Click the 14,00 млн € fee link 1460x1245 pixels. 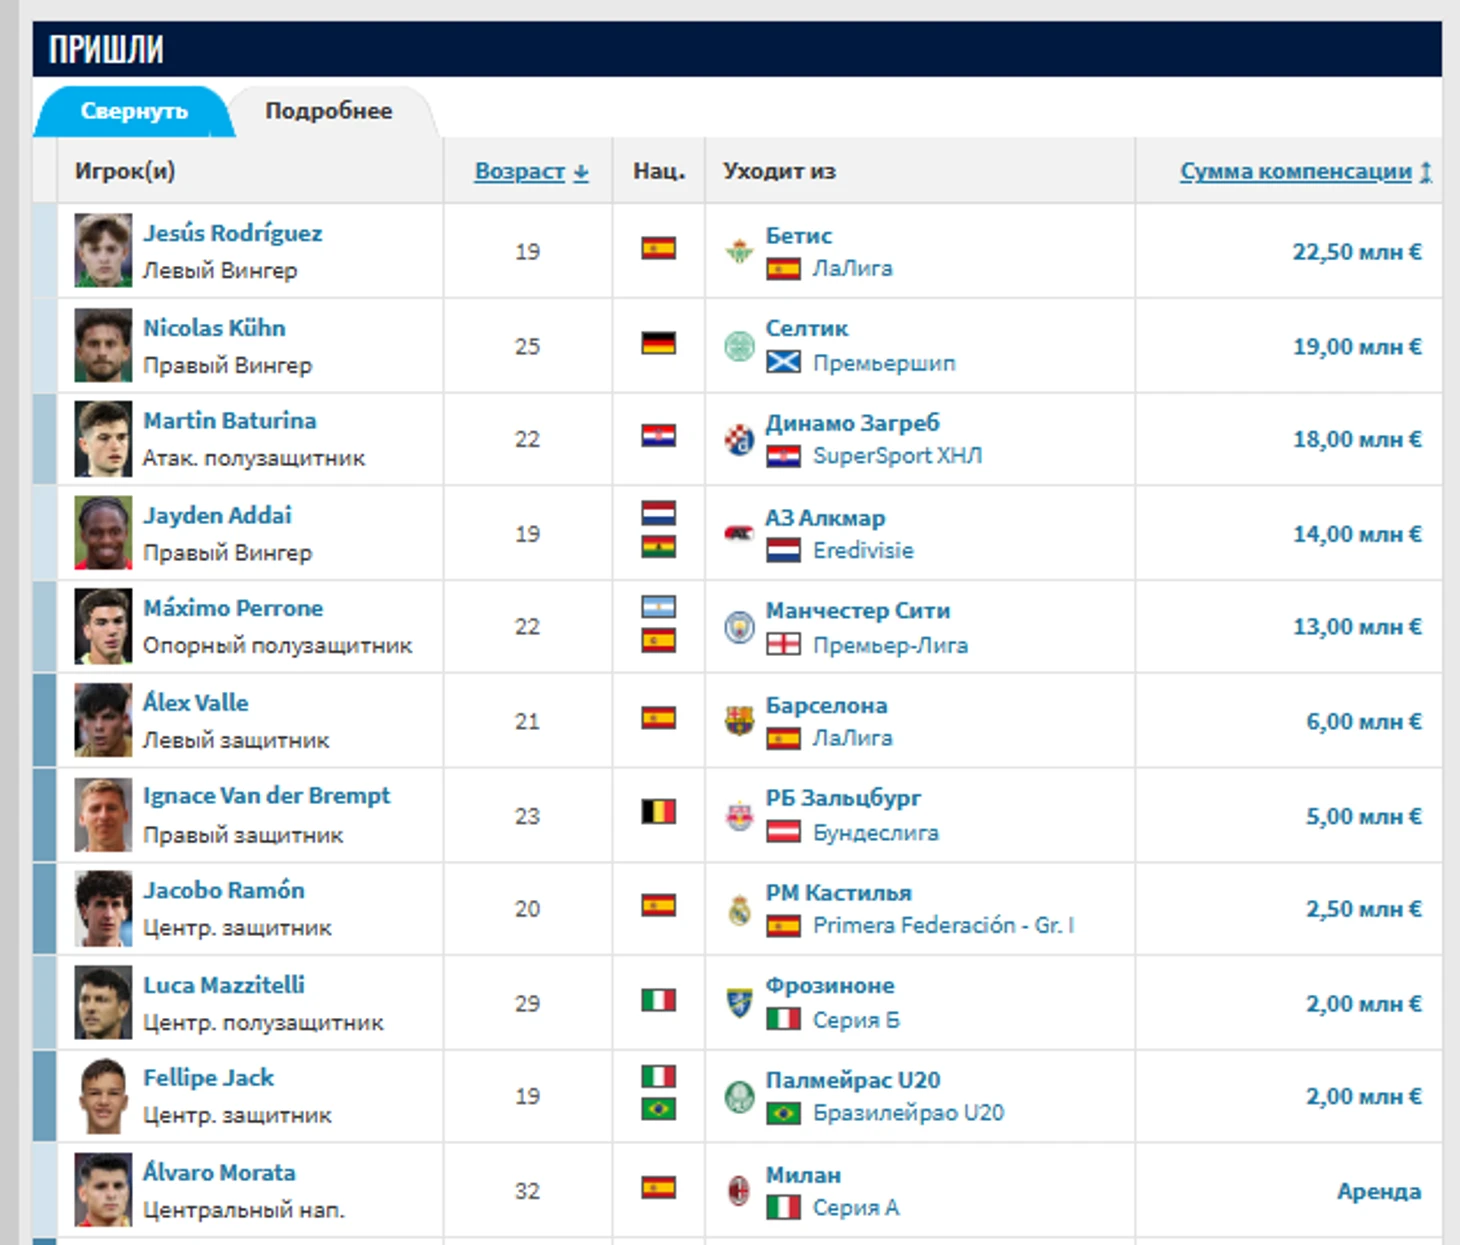(1357, 534)
